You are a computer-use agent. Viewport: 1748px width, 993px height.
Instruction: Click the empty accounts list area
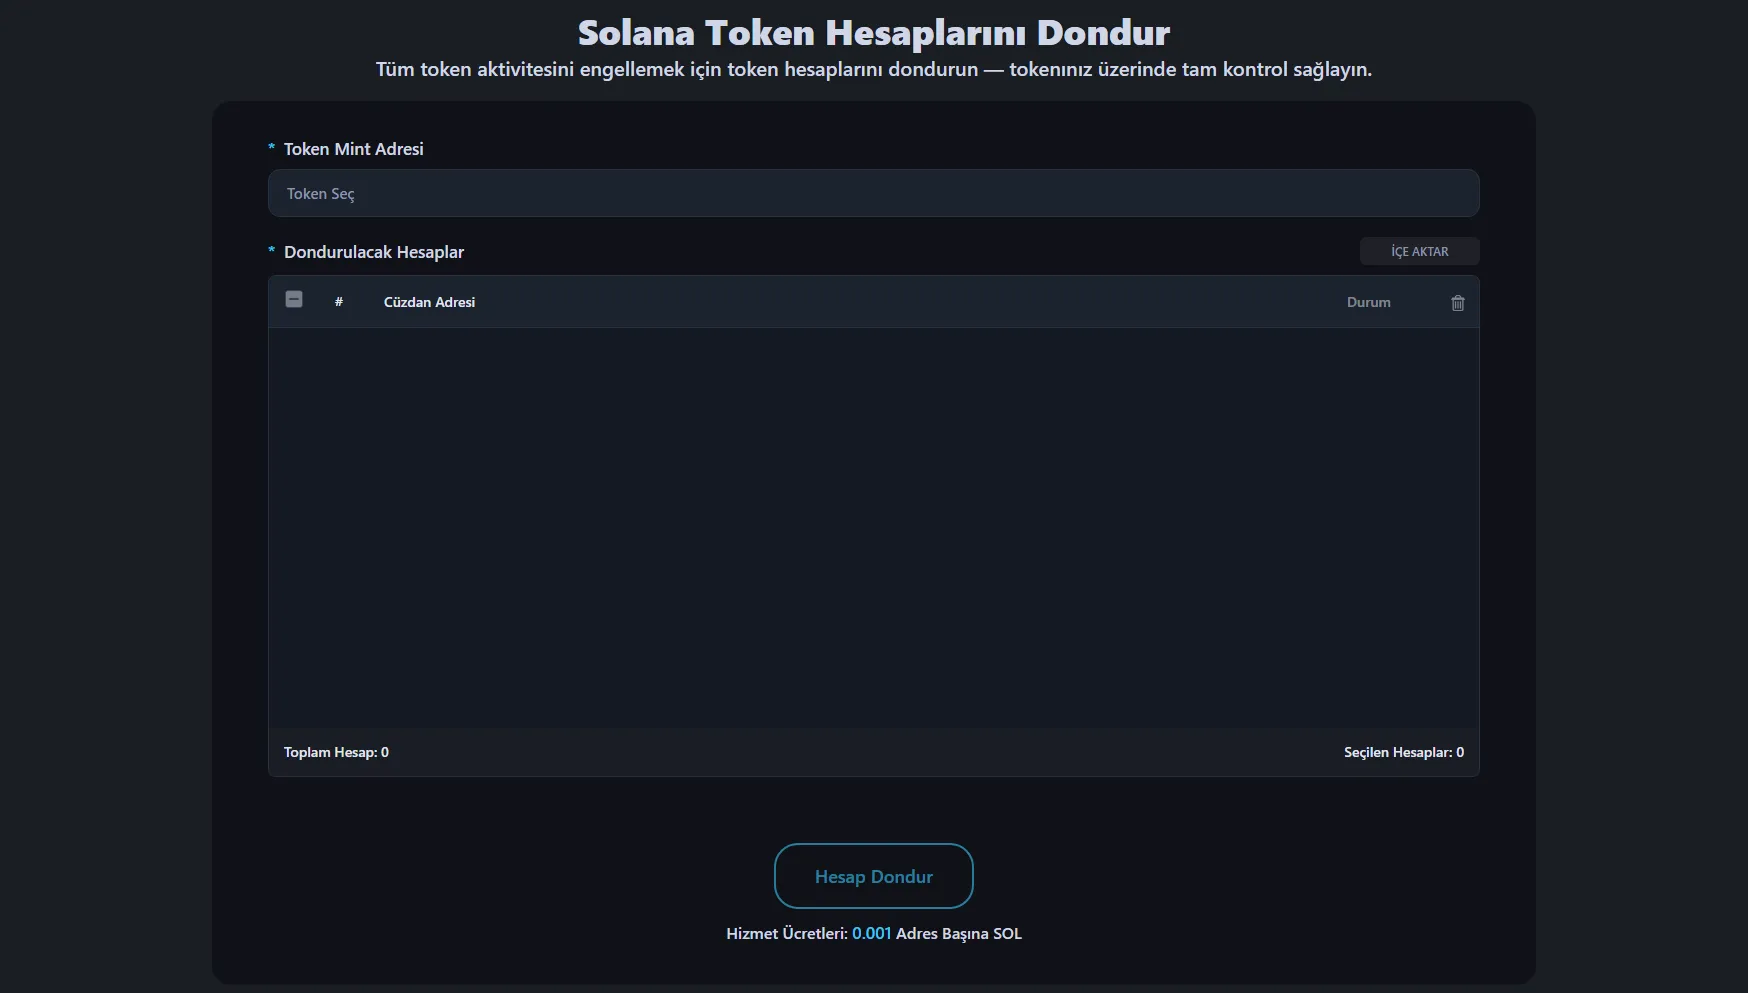point(873,530)
